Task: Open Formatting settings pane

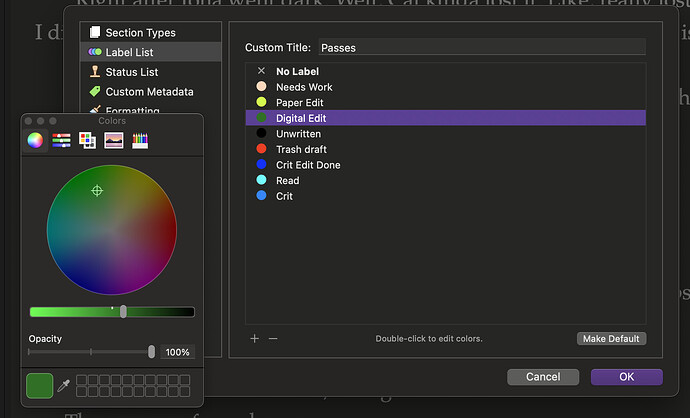Action: (x=151, y=109)
